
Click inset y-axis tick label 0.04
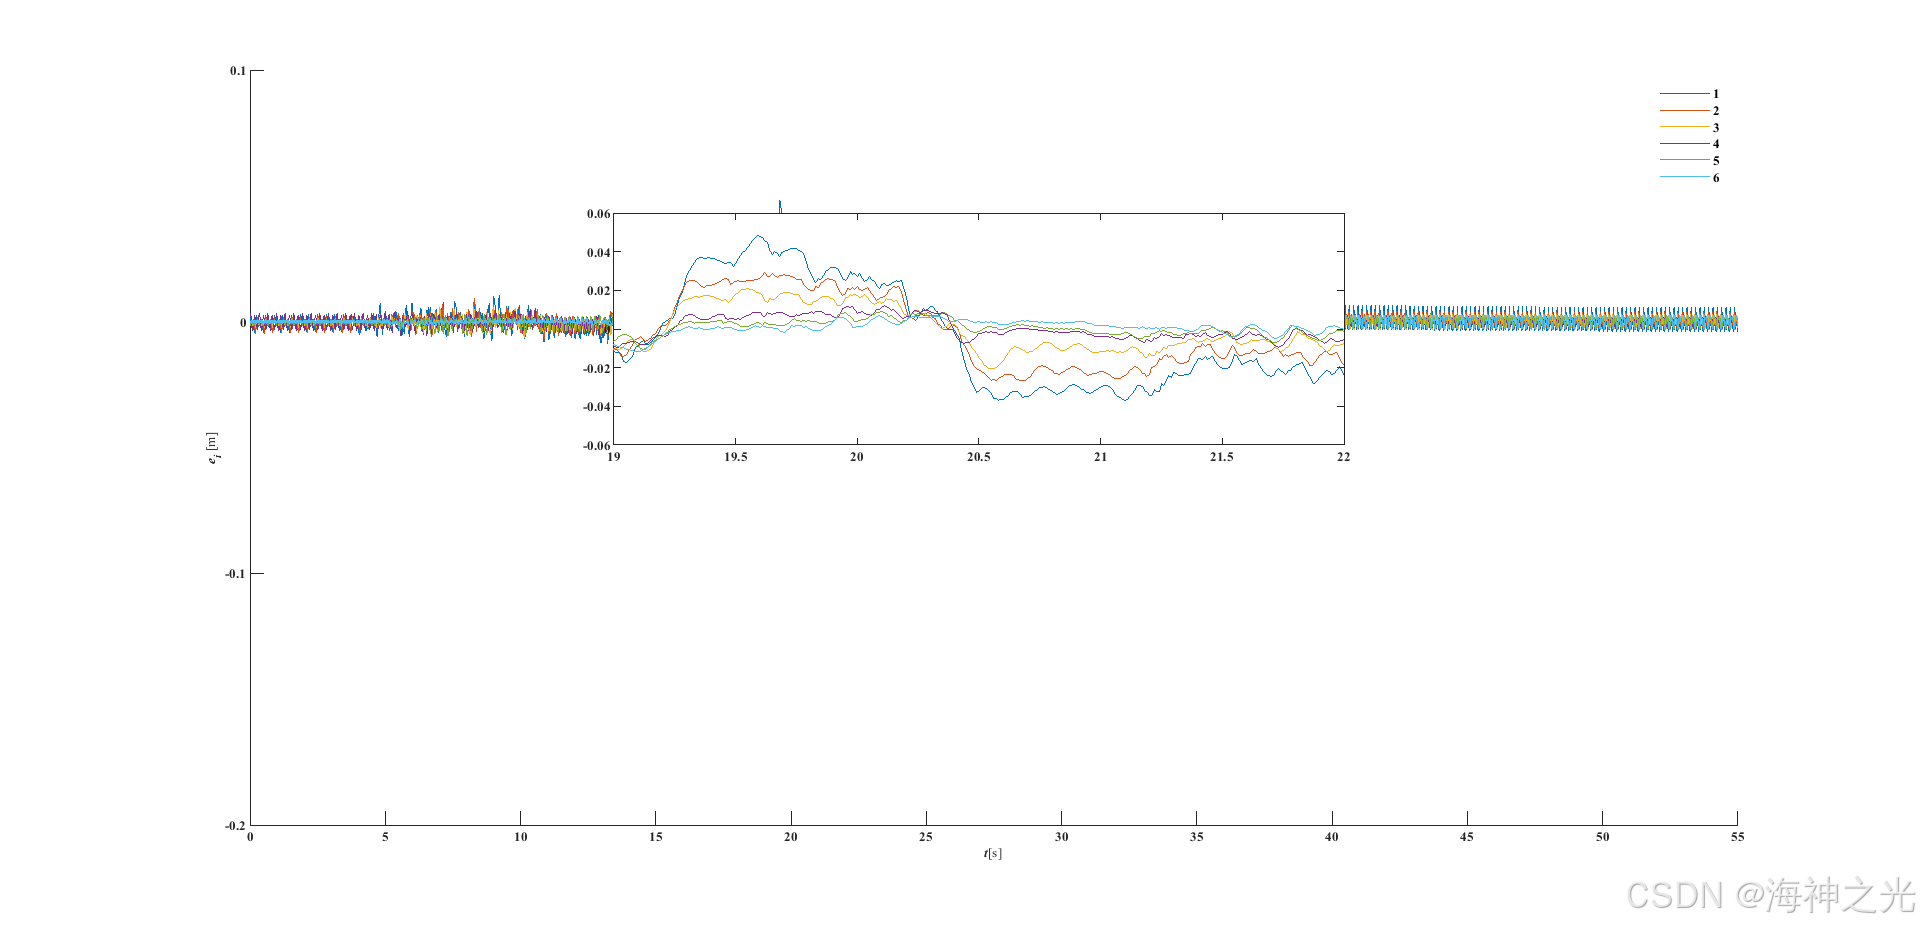(598, 253)
